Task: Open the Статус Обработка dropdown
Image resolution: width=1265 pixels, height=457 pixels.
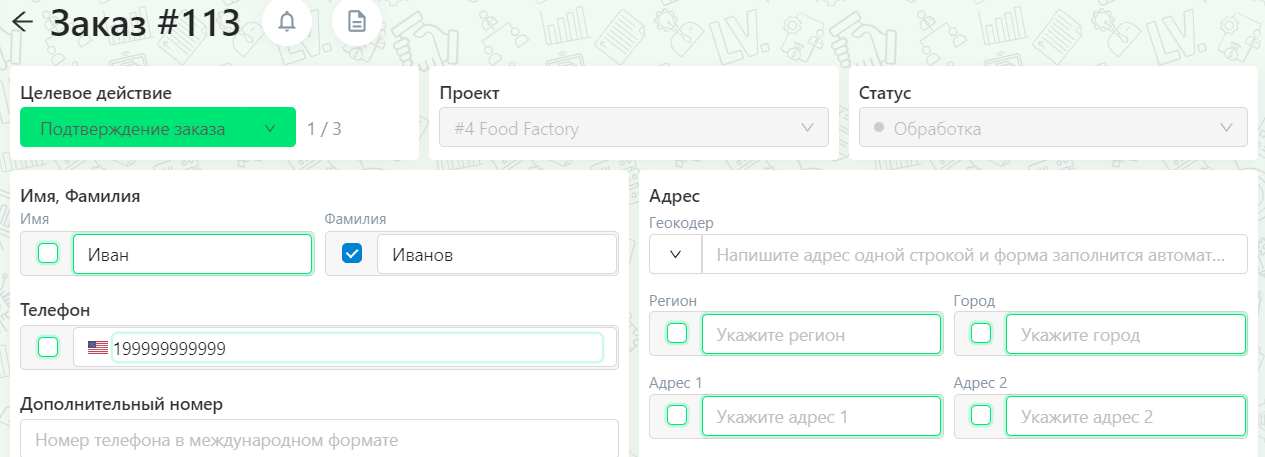Action: (1053, 128)
